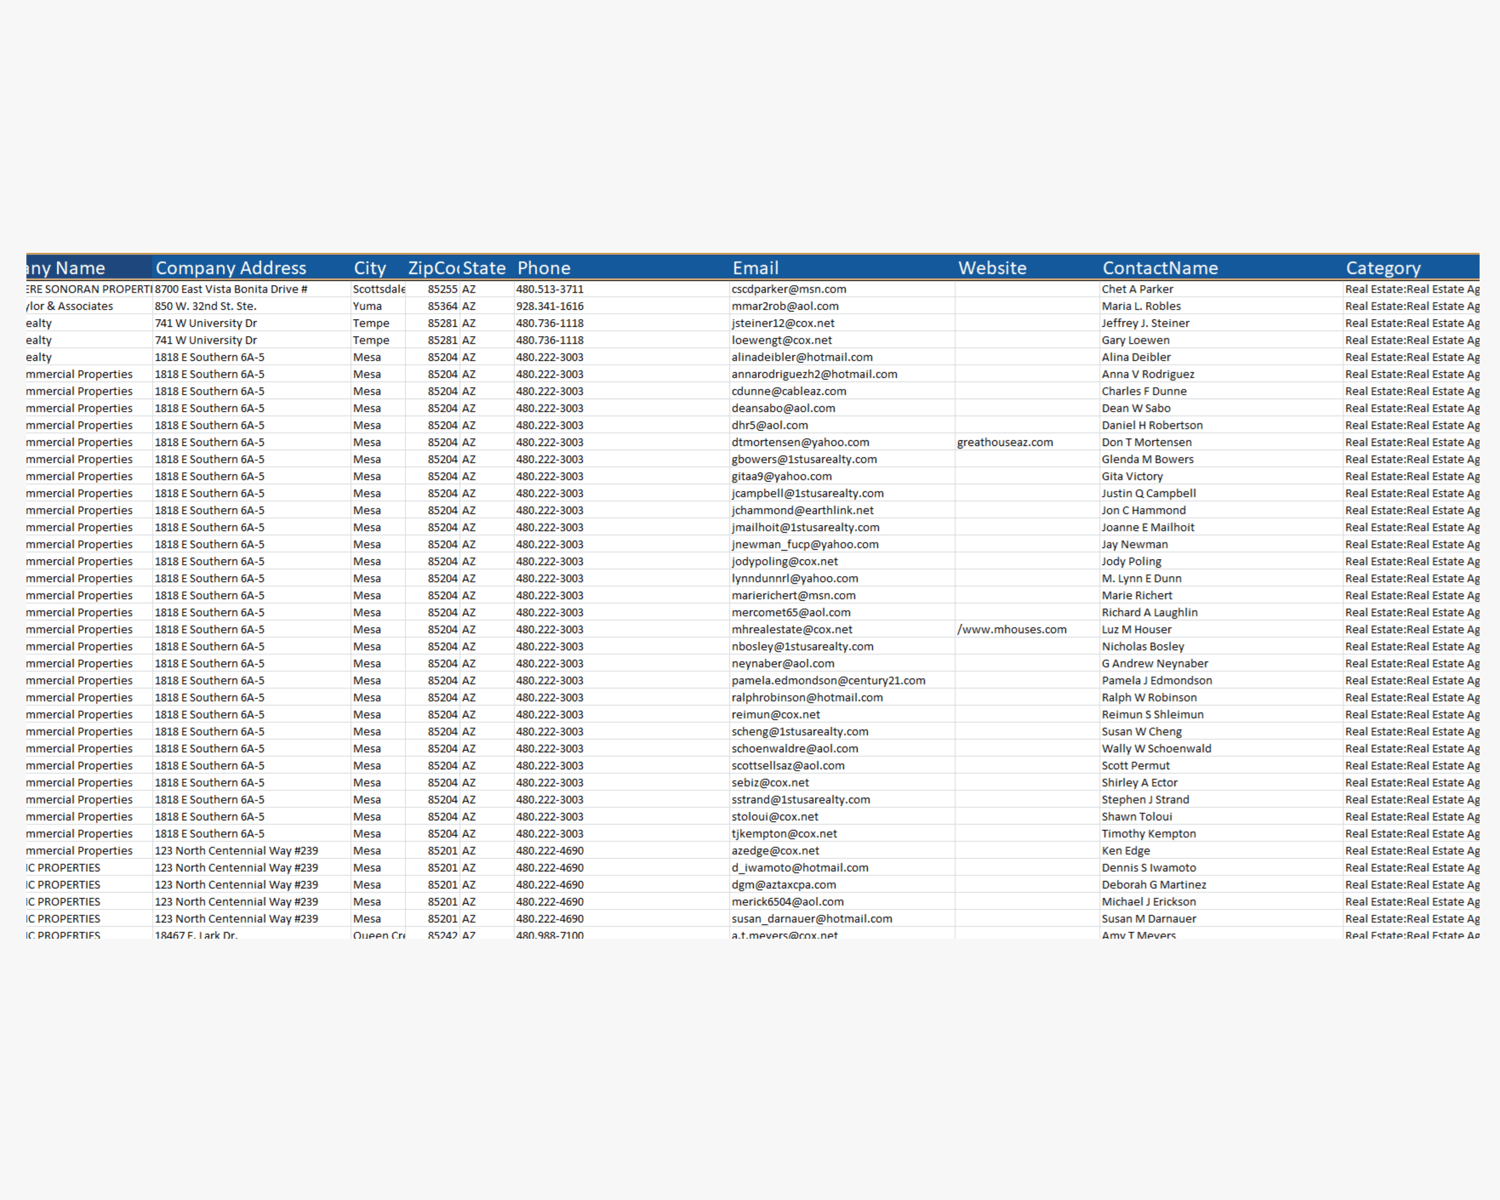
Task: Click email jsteiner12@cox.net
Action: click(x=783, y=323)
